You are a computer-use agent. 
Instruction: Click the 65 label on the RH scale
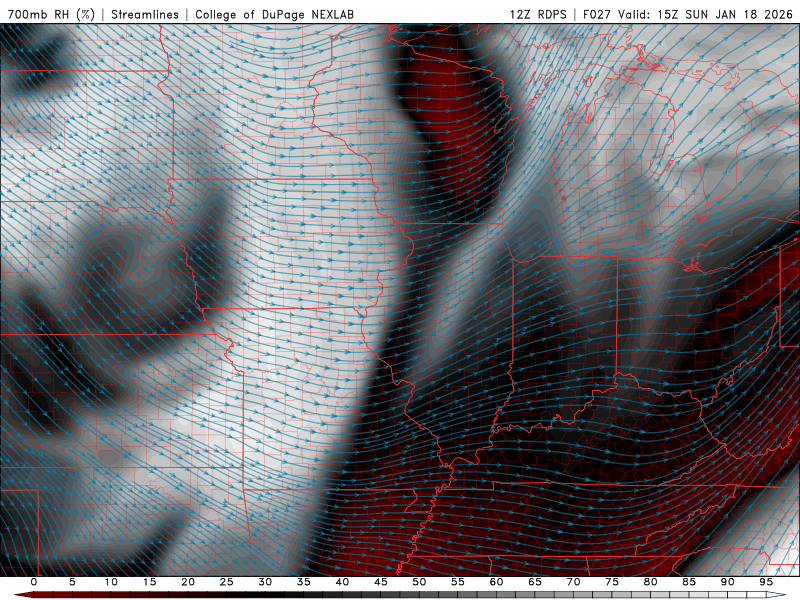535,582
